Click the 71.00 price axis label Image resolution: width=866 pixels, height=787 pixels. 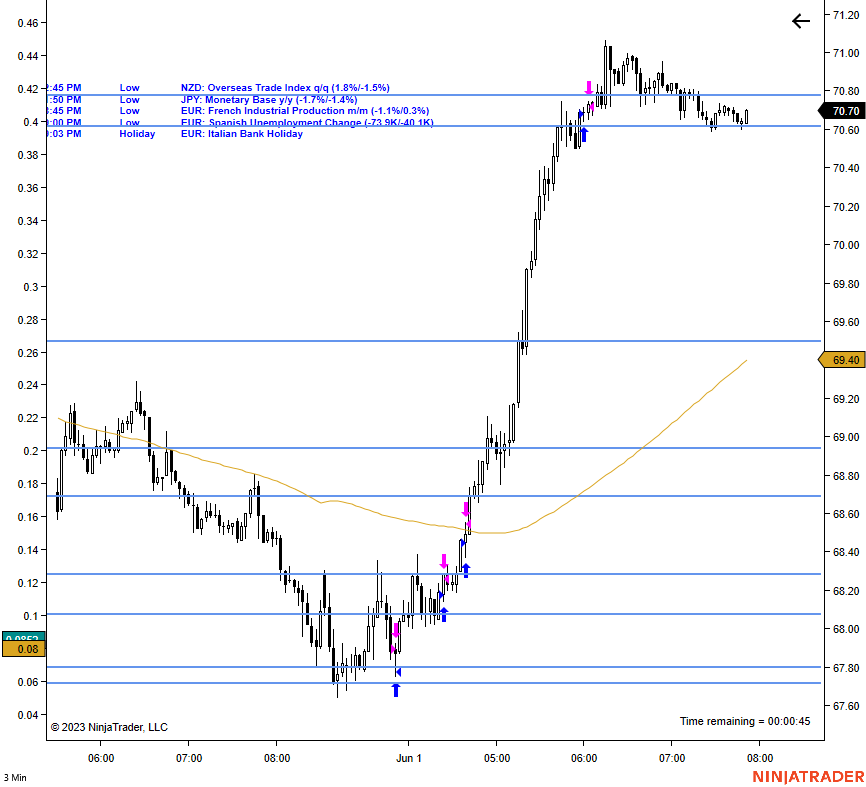[846, 53]
